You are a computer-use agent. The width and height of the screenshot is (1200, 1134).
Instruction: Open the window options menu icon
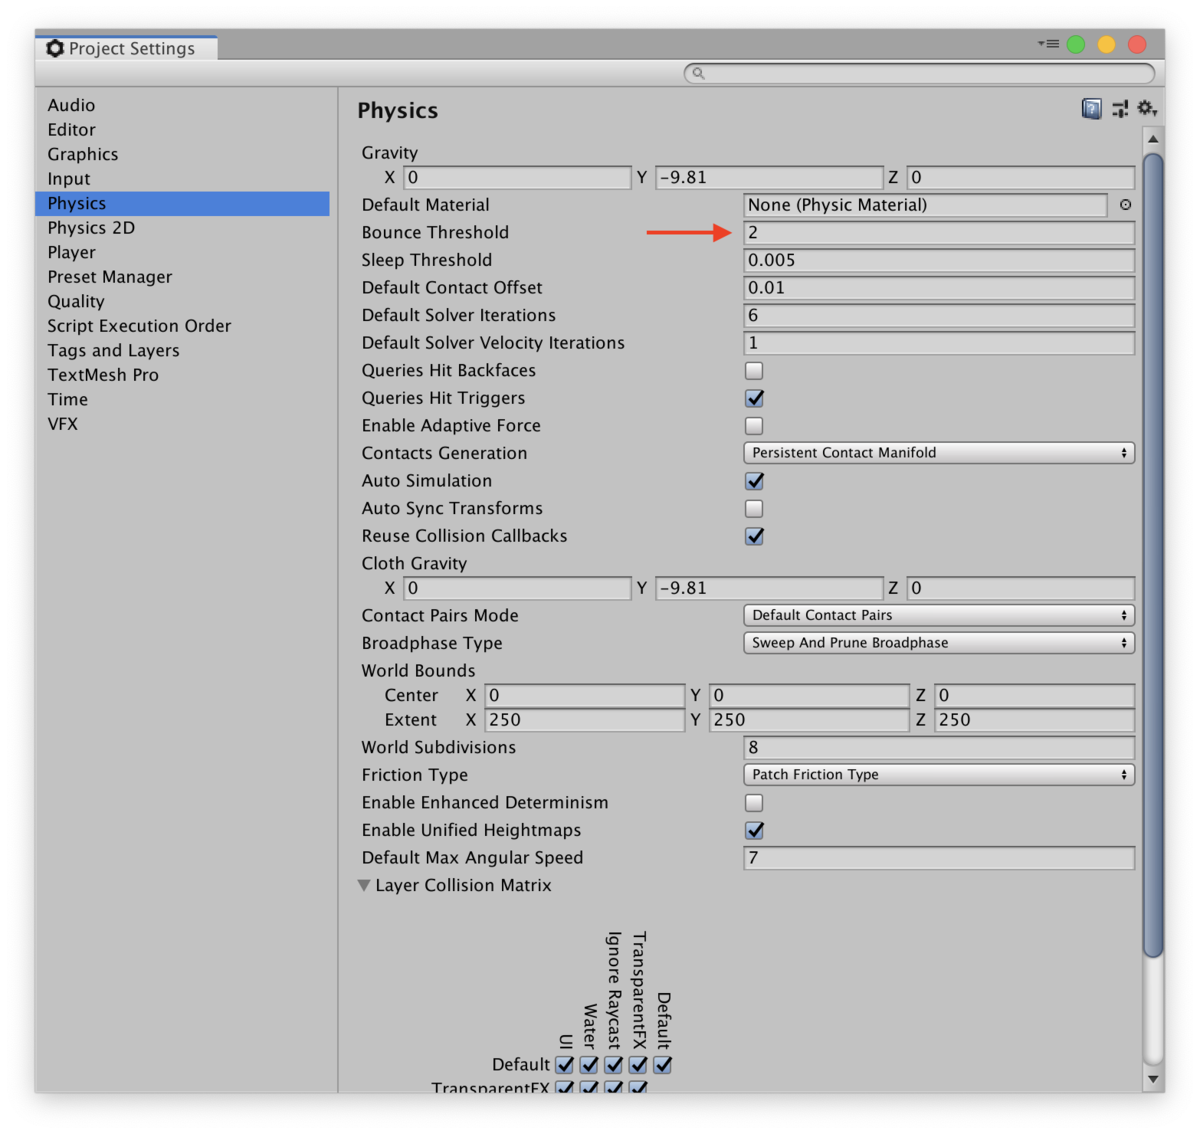point(1048,44)
